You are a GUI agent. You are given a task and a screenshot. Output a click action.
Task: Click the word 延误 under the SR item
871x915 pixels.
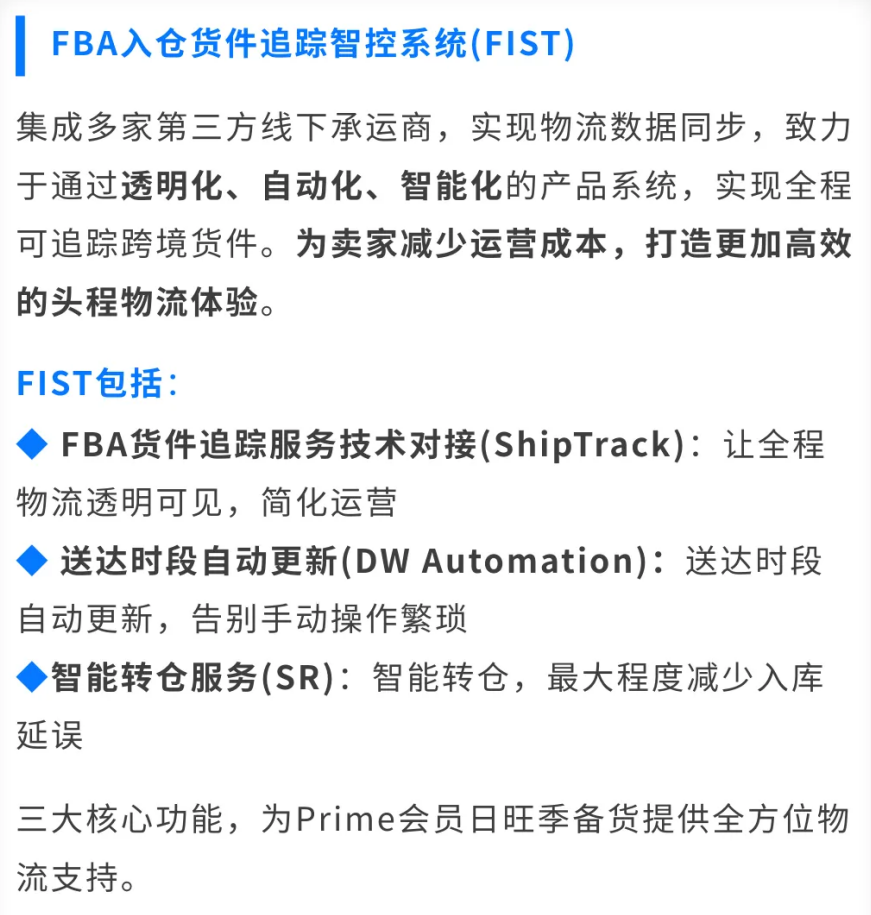50,736
